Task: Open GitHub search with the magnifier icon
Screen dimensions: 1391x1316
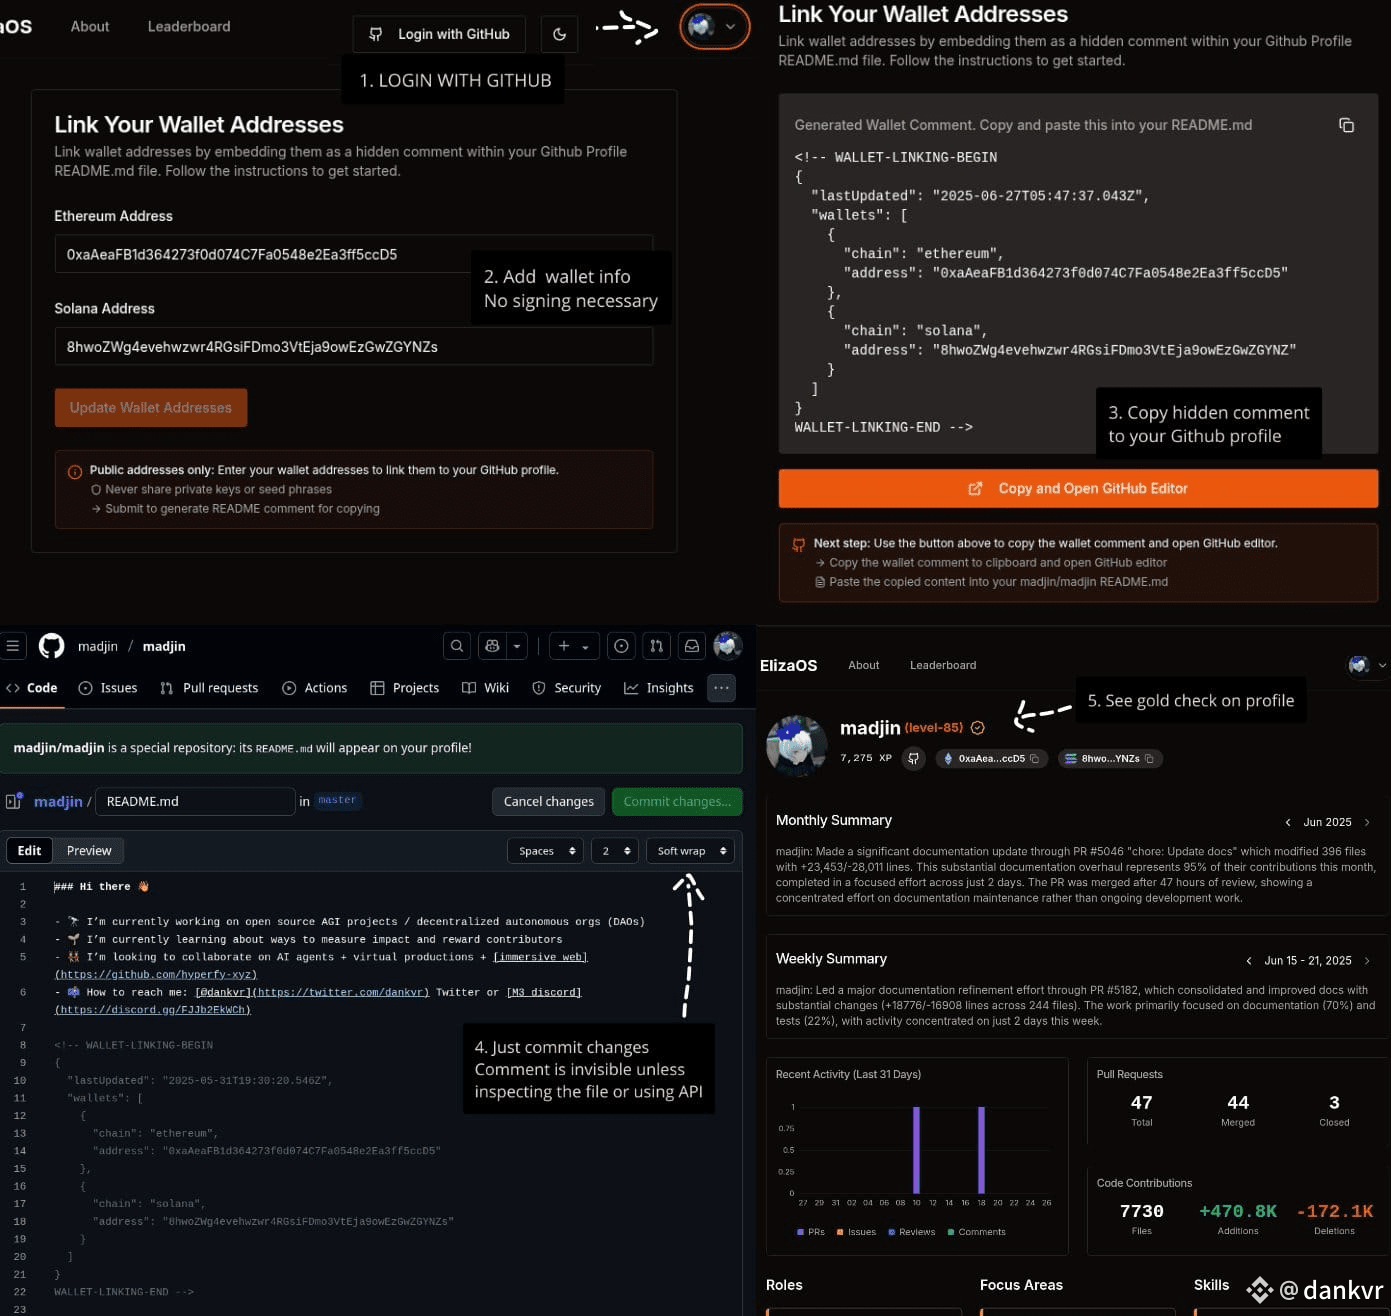Action: [x=457, y=646]
